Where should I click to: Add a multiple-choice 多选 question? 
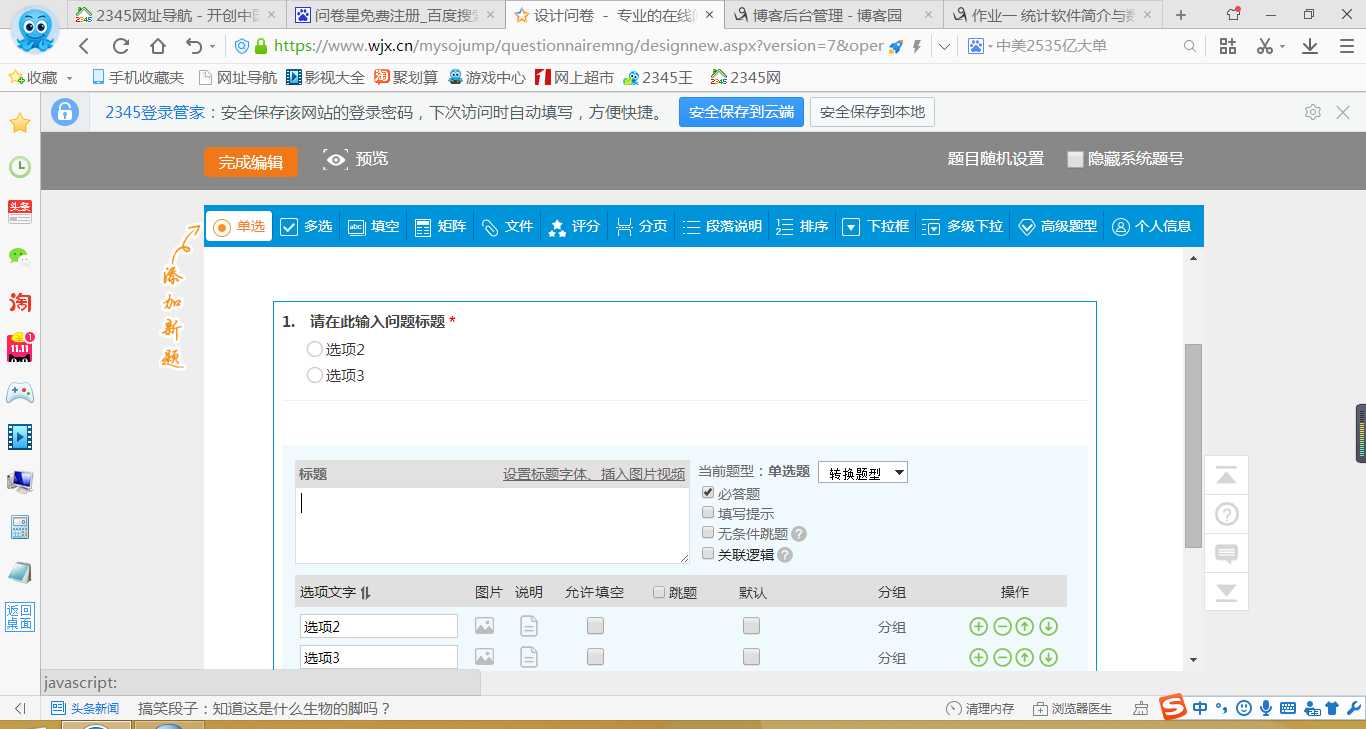coord(306,227)
